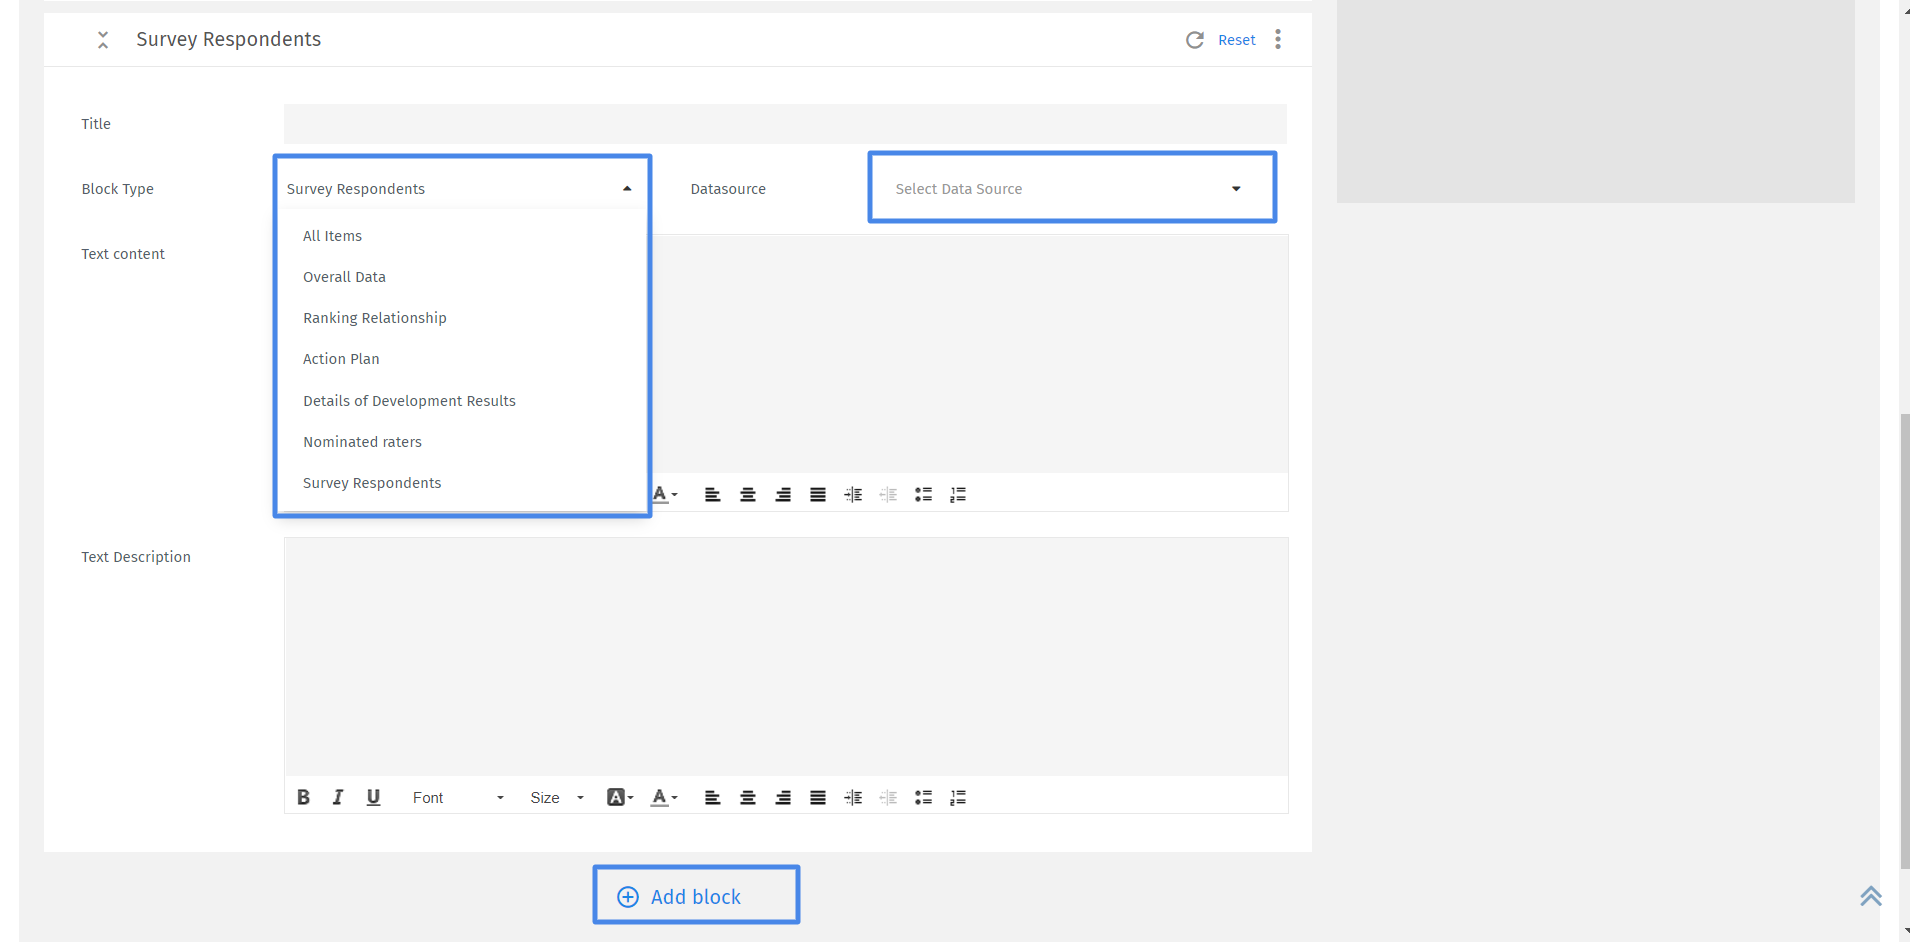Toggle bold formatting in Text Description toolbar
Viewport: 1910px width, 942px height.
coord(304,797)
